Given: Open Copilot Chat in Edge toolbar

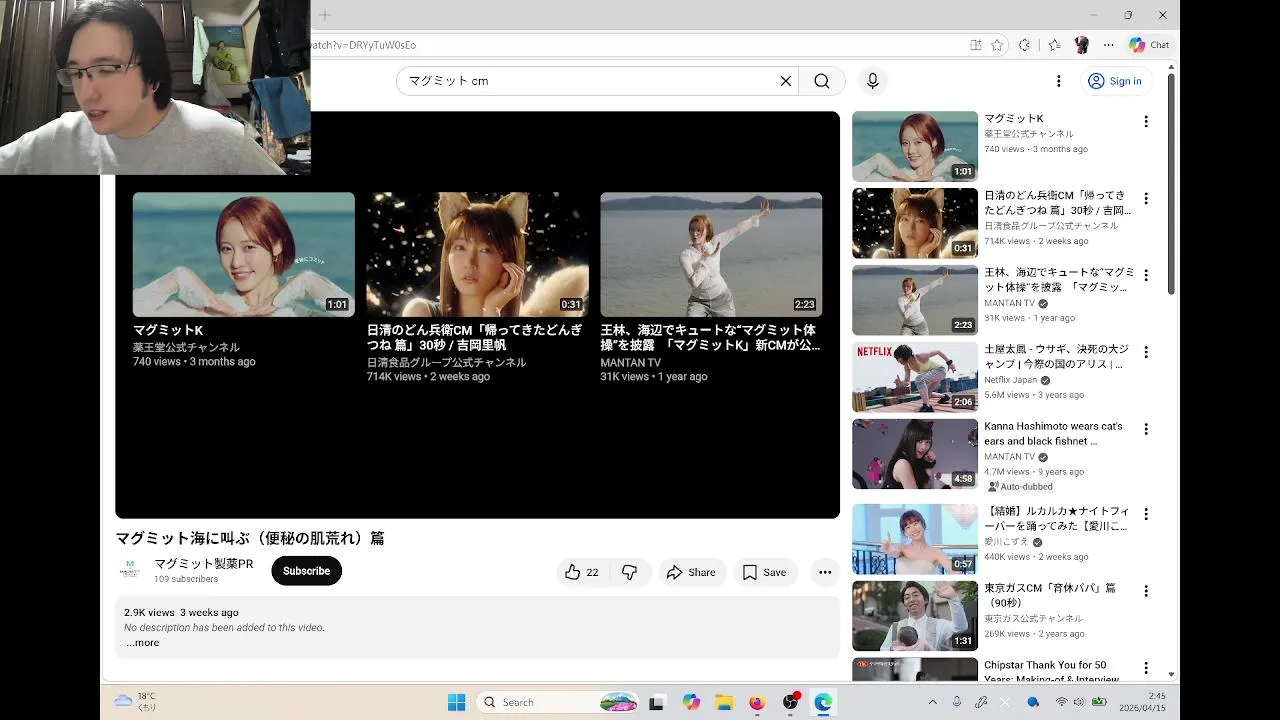Looking at the screenshot, I should (x=1149, y=45).
